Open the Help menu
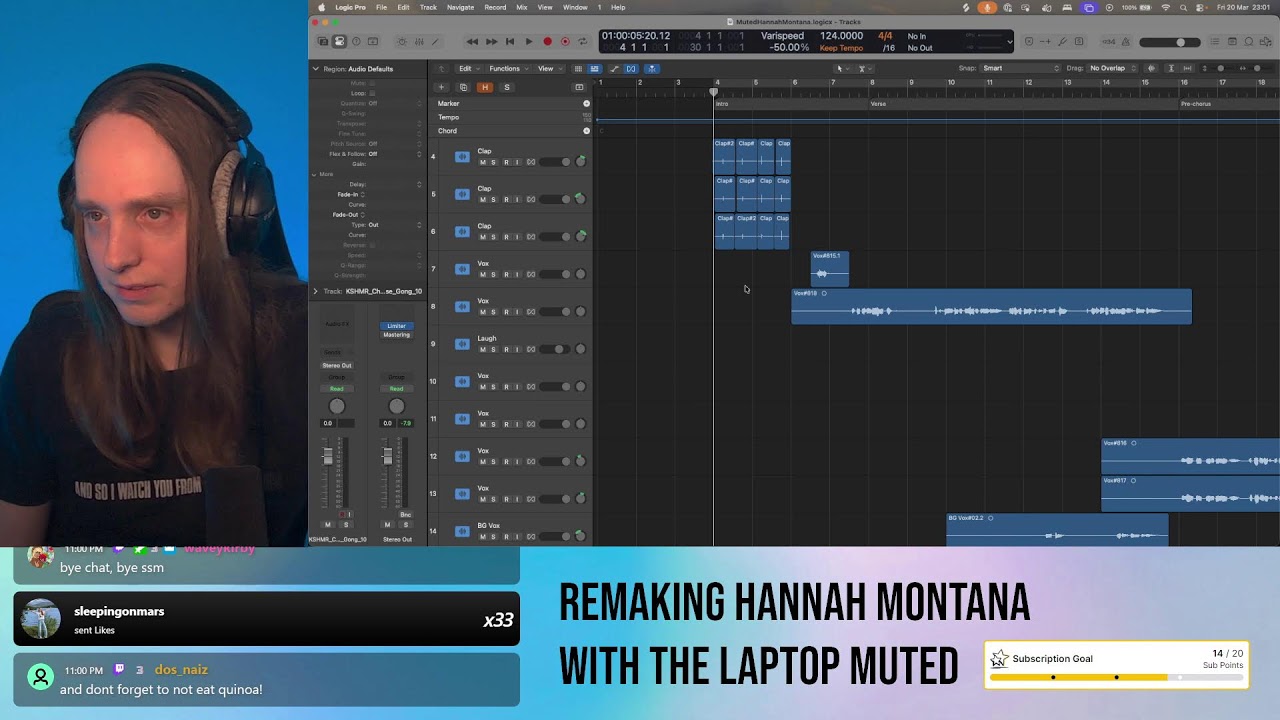This screenshot has width=1280, height=720. [x=618, y=7]
